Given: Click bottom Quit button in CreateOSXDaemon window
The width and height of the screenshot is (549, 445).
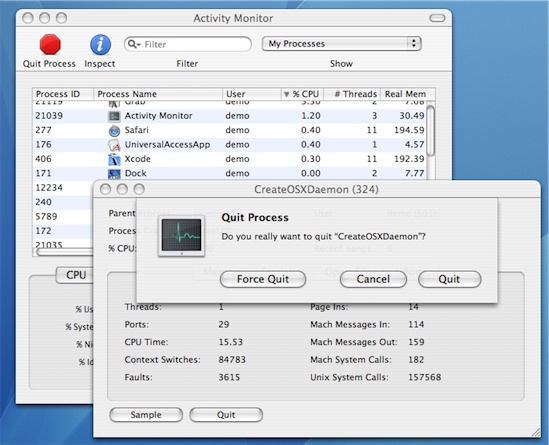Looking at the screenshot, I should point(226,415).
